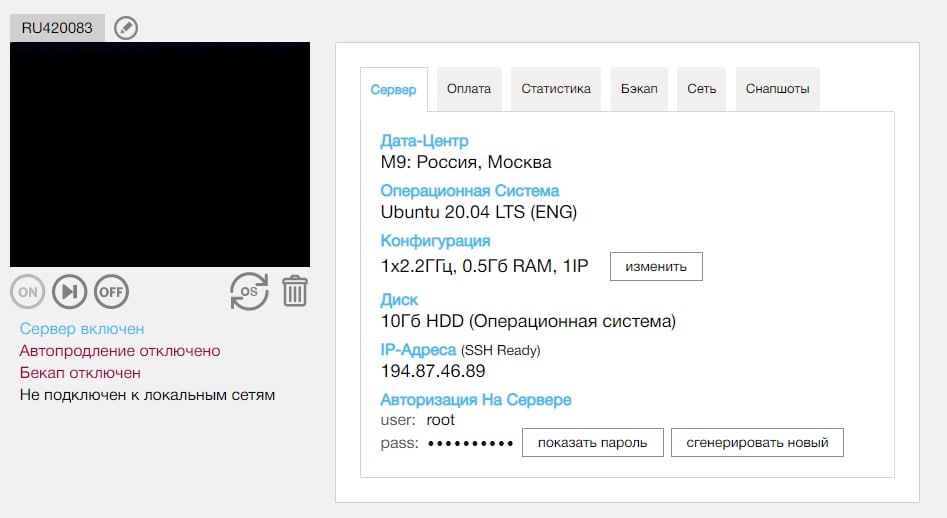
Task: Click M9: Россия, Москва text
Action: (x=466, y=162)
